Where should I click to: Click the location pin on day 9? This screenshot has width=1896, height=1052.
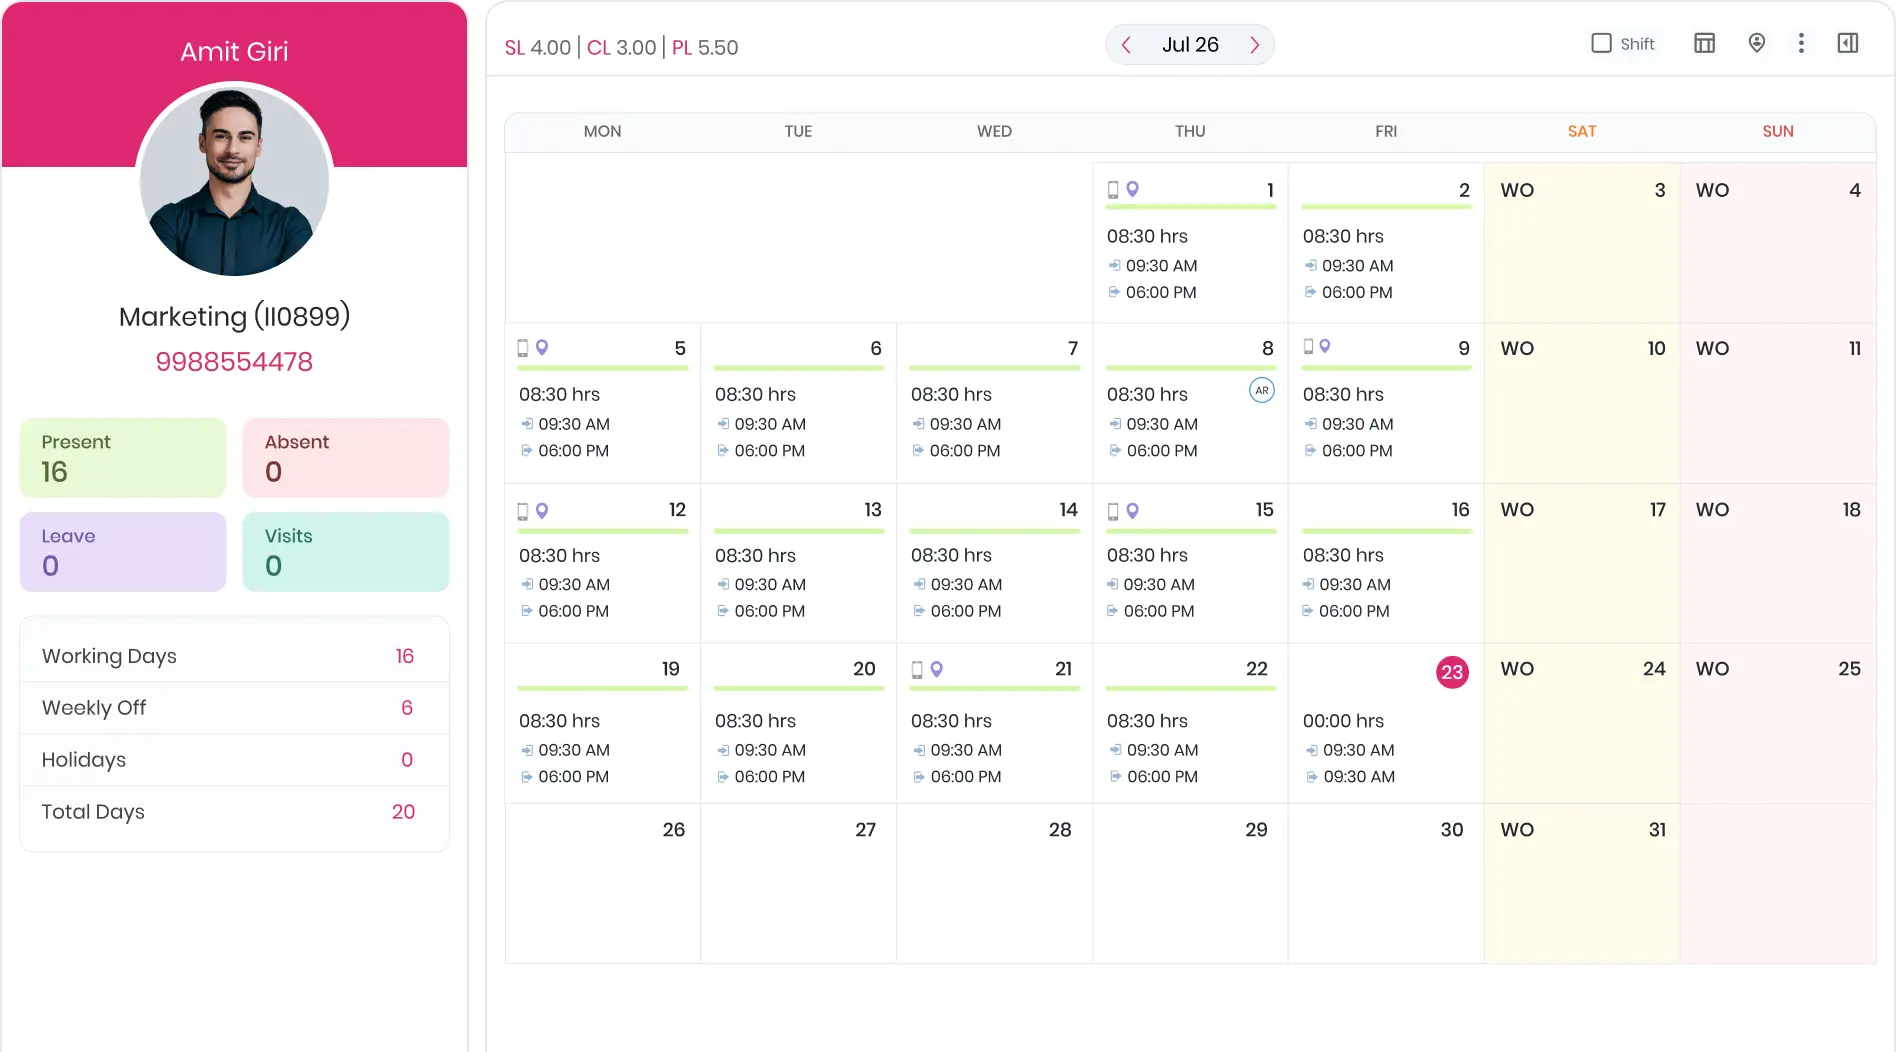pyautogui.click(x=1325, y=346)
